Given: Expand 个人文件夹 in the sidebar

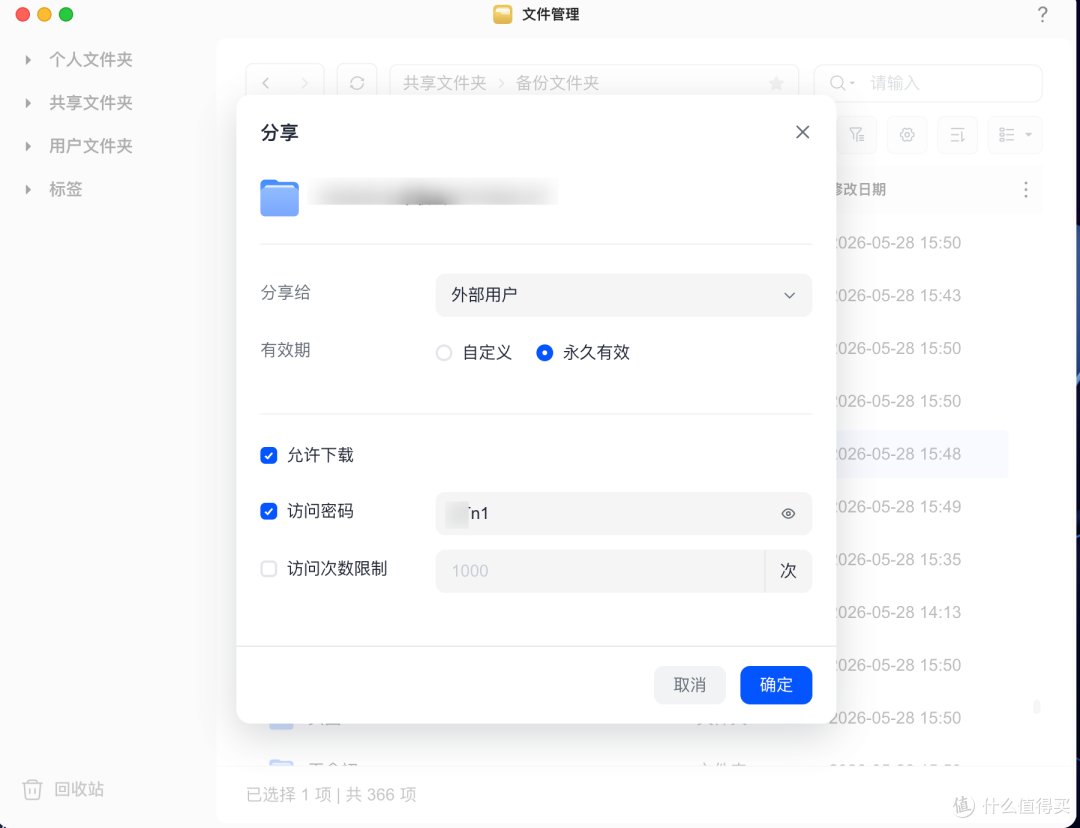Looking at the screenshot, I should pos(28,60).
